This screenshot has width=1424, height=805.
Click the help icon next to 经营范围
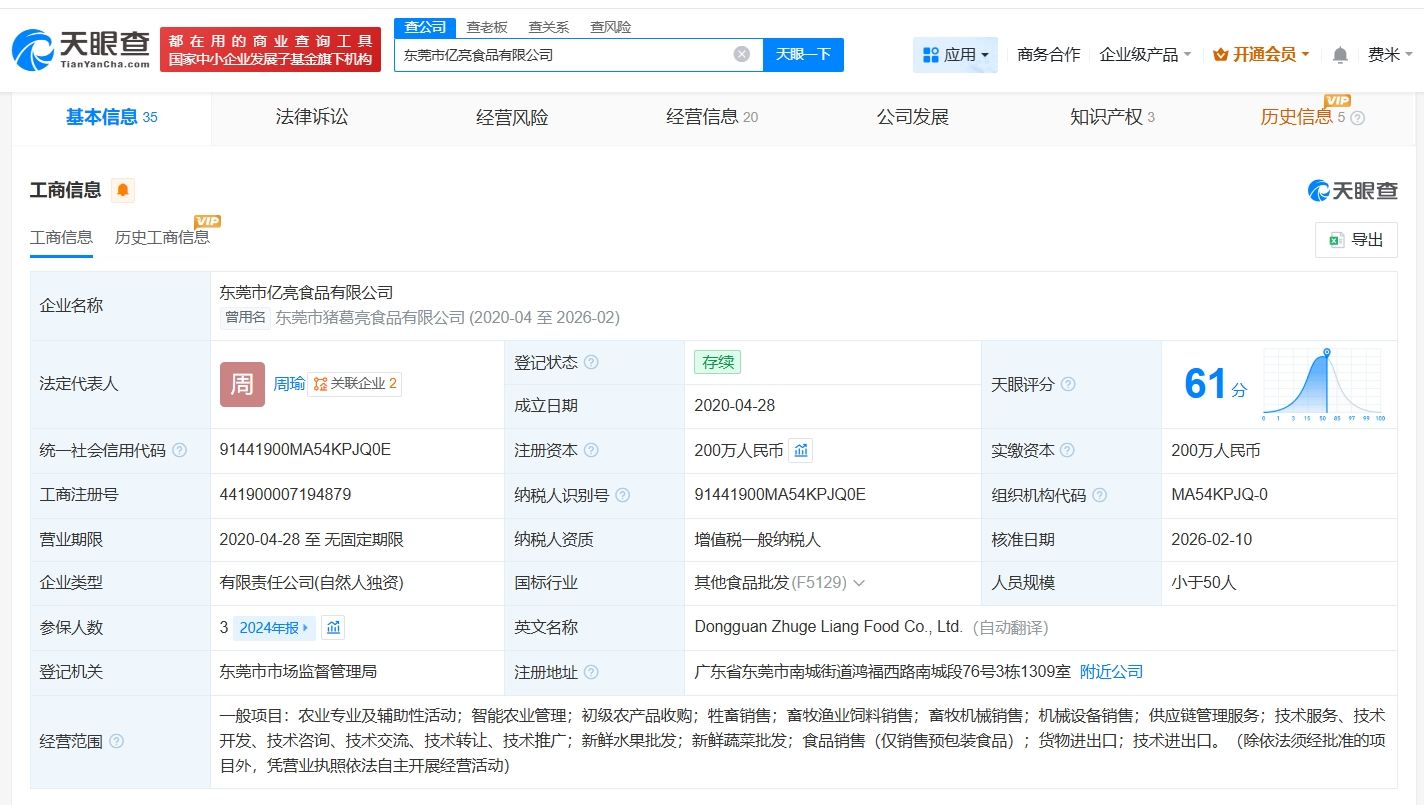(x=116, y=742)
